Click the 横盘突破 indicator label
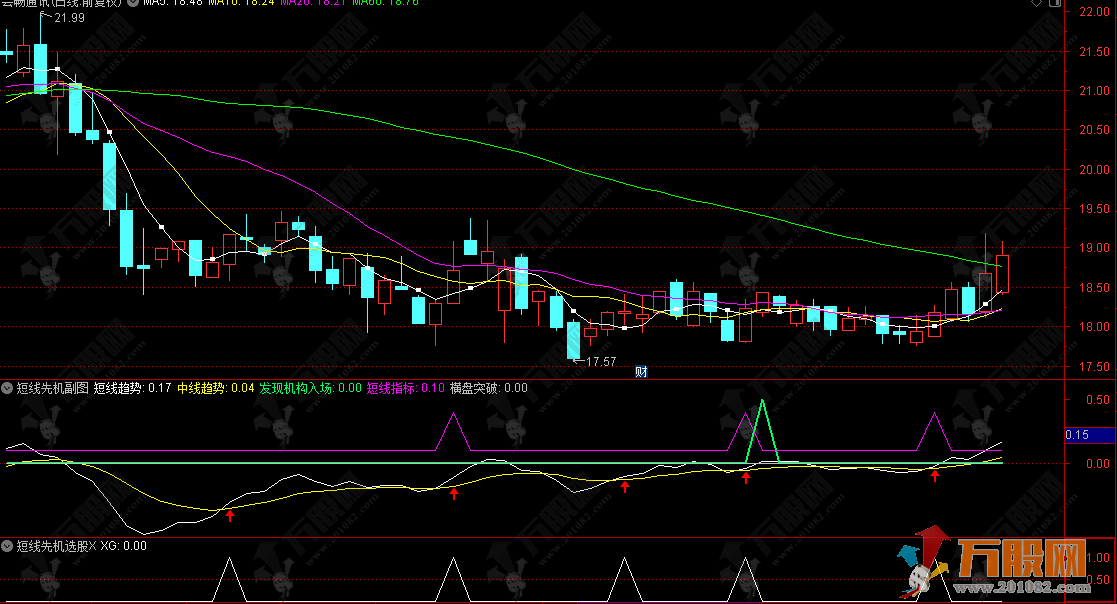1117x604 pixels. click(474, 387)
